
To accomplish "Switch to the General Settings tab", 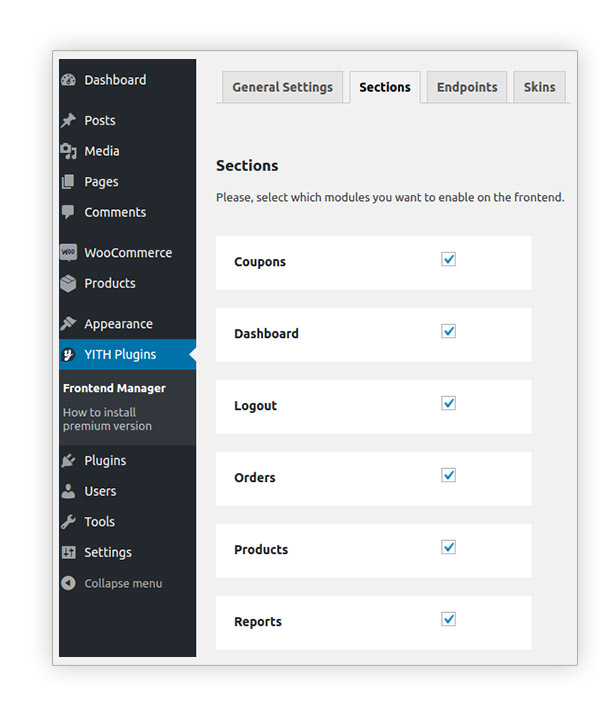I will click(282, 87).
